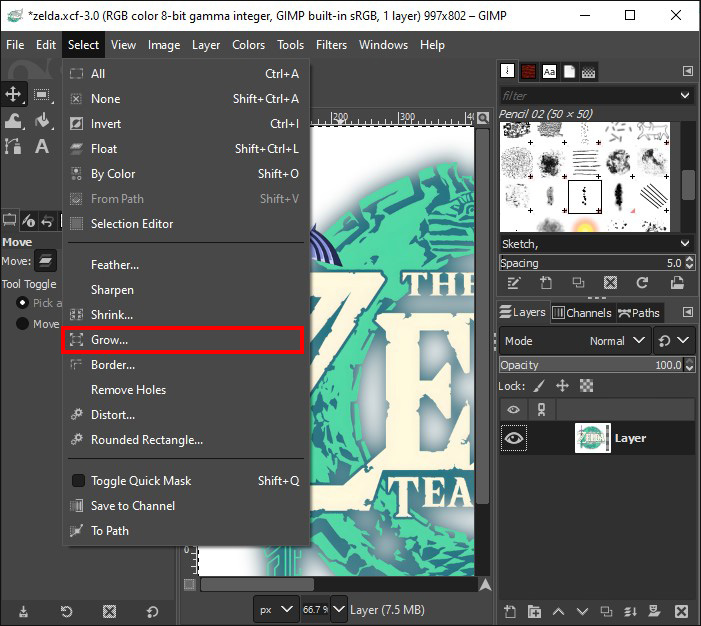Reset tool options to defaults
This screenshot has width=701, height=626.
pyautogui.click(x=152, y=611)
